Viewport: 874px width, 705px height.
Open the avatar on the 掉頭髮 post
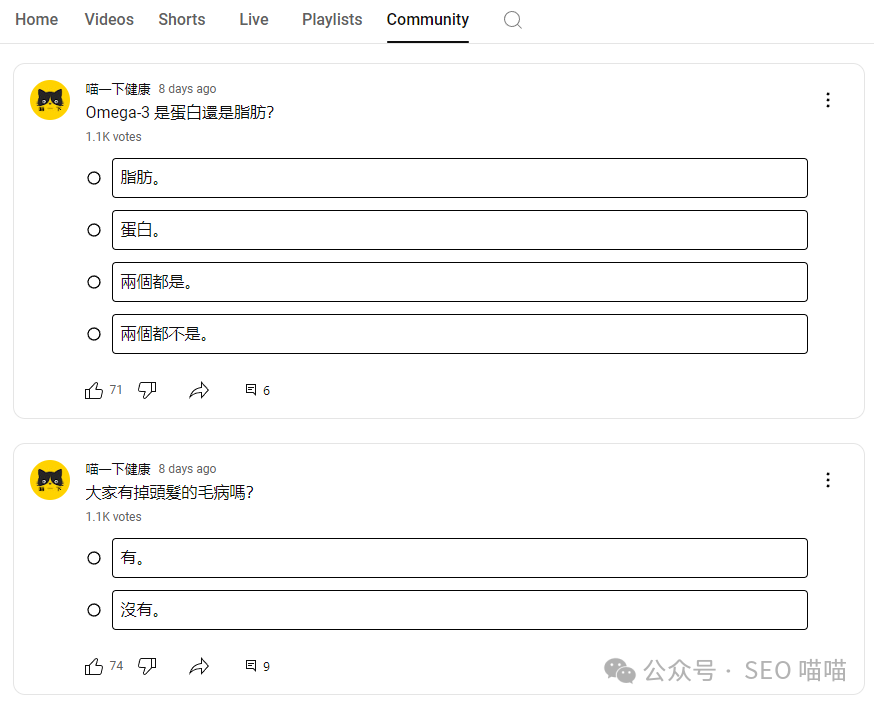(x=50, y=480)
